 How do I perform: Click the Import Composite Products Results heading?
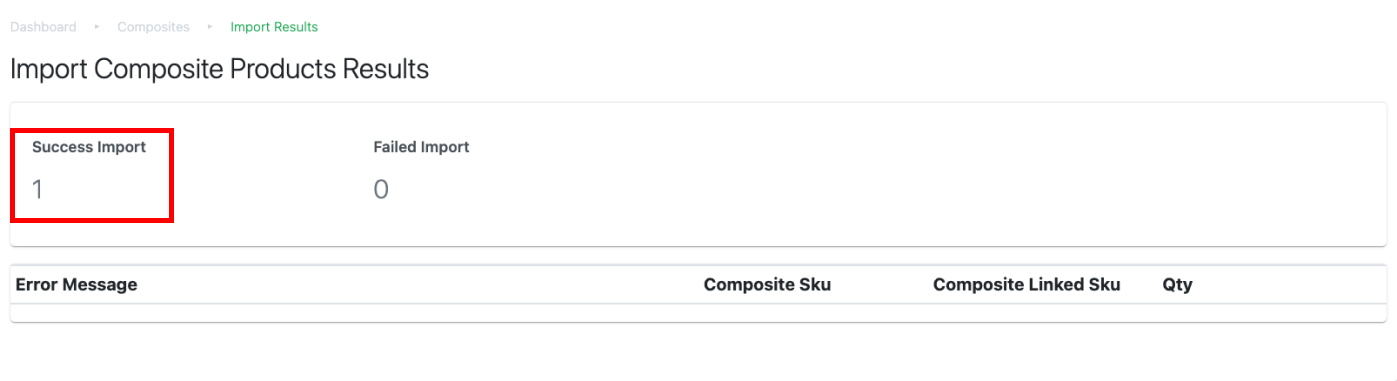click(x=219, y=69)
